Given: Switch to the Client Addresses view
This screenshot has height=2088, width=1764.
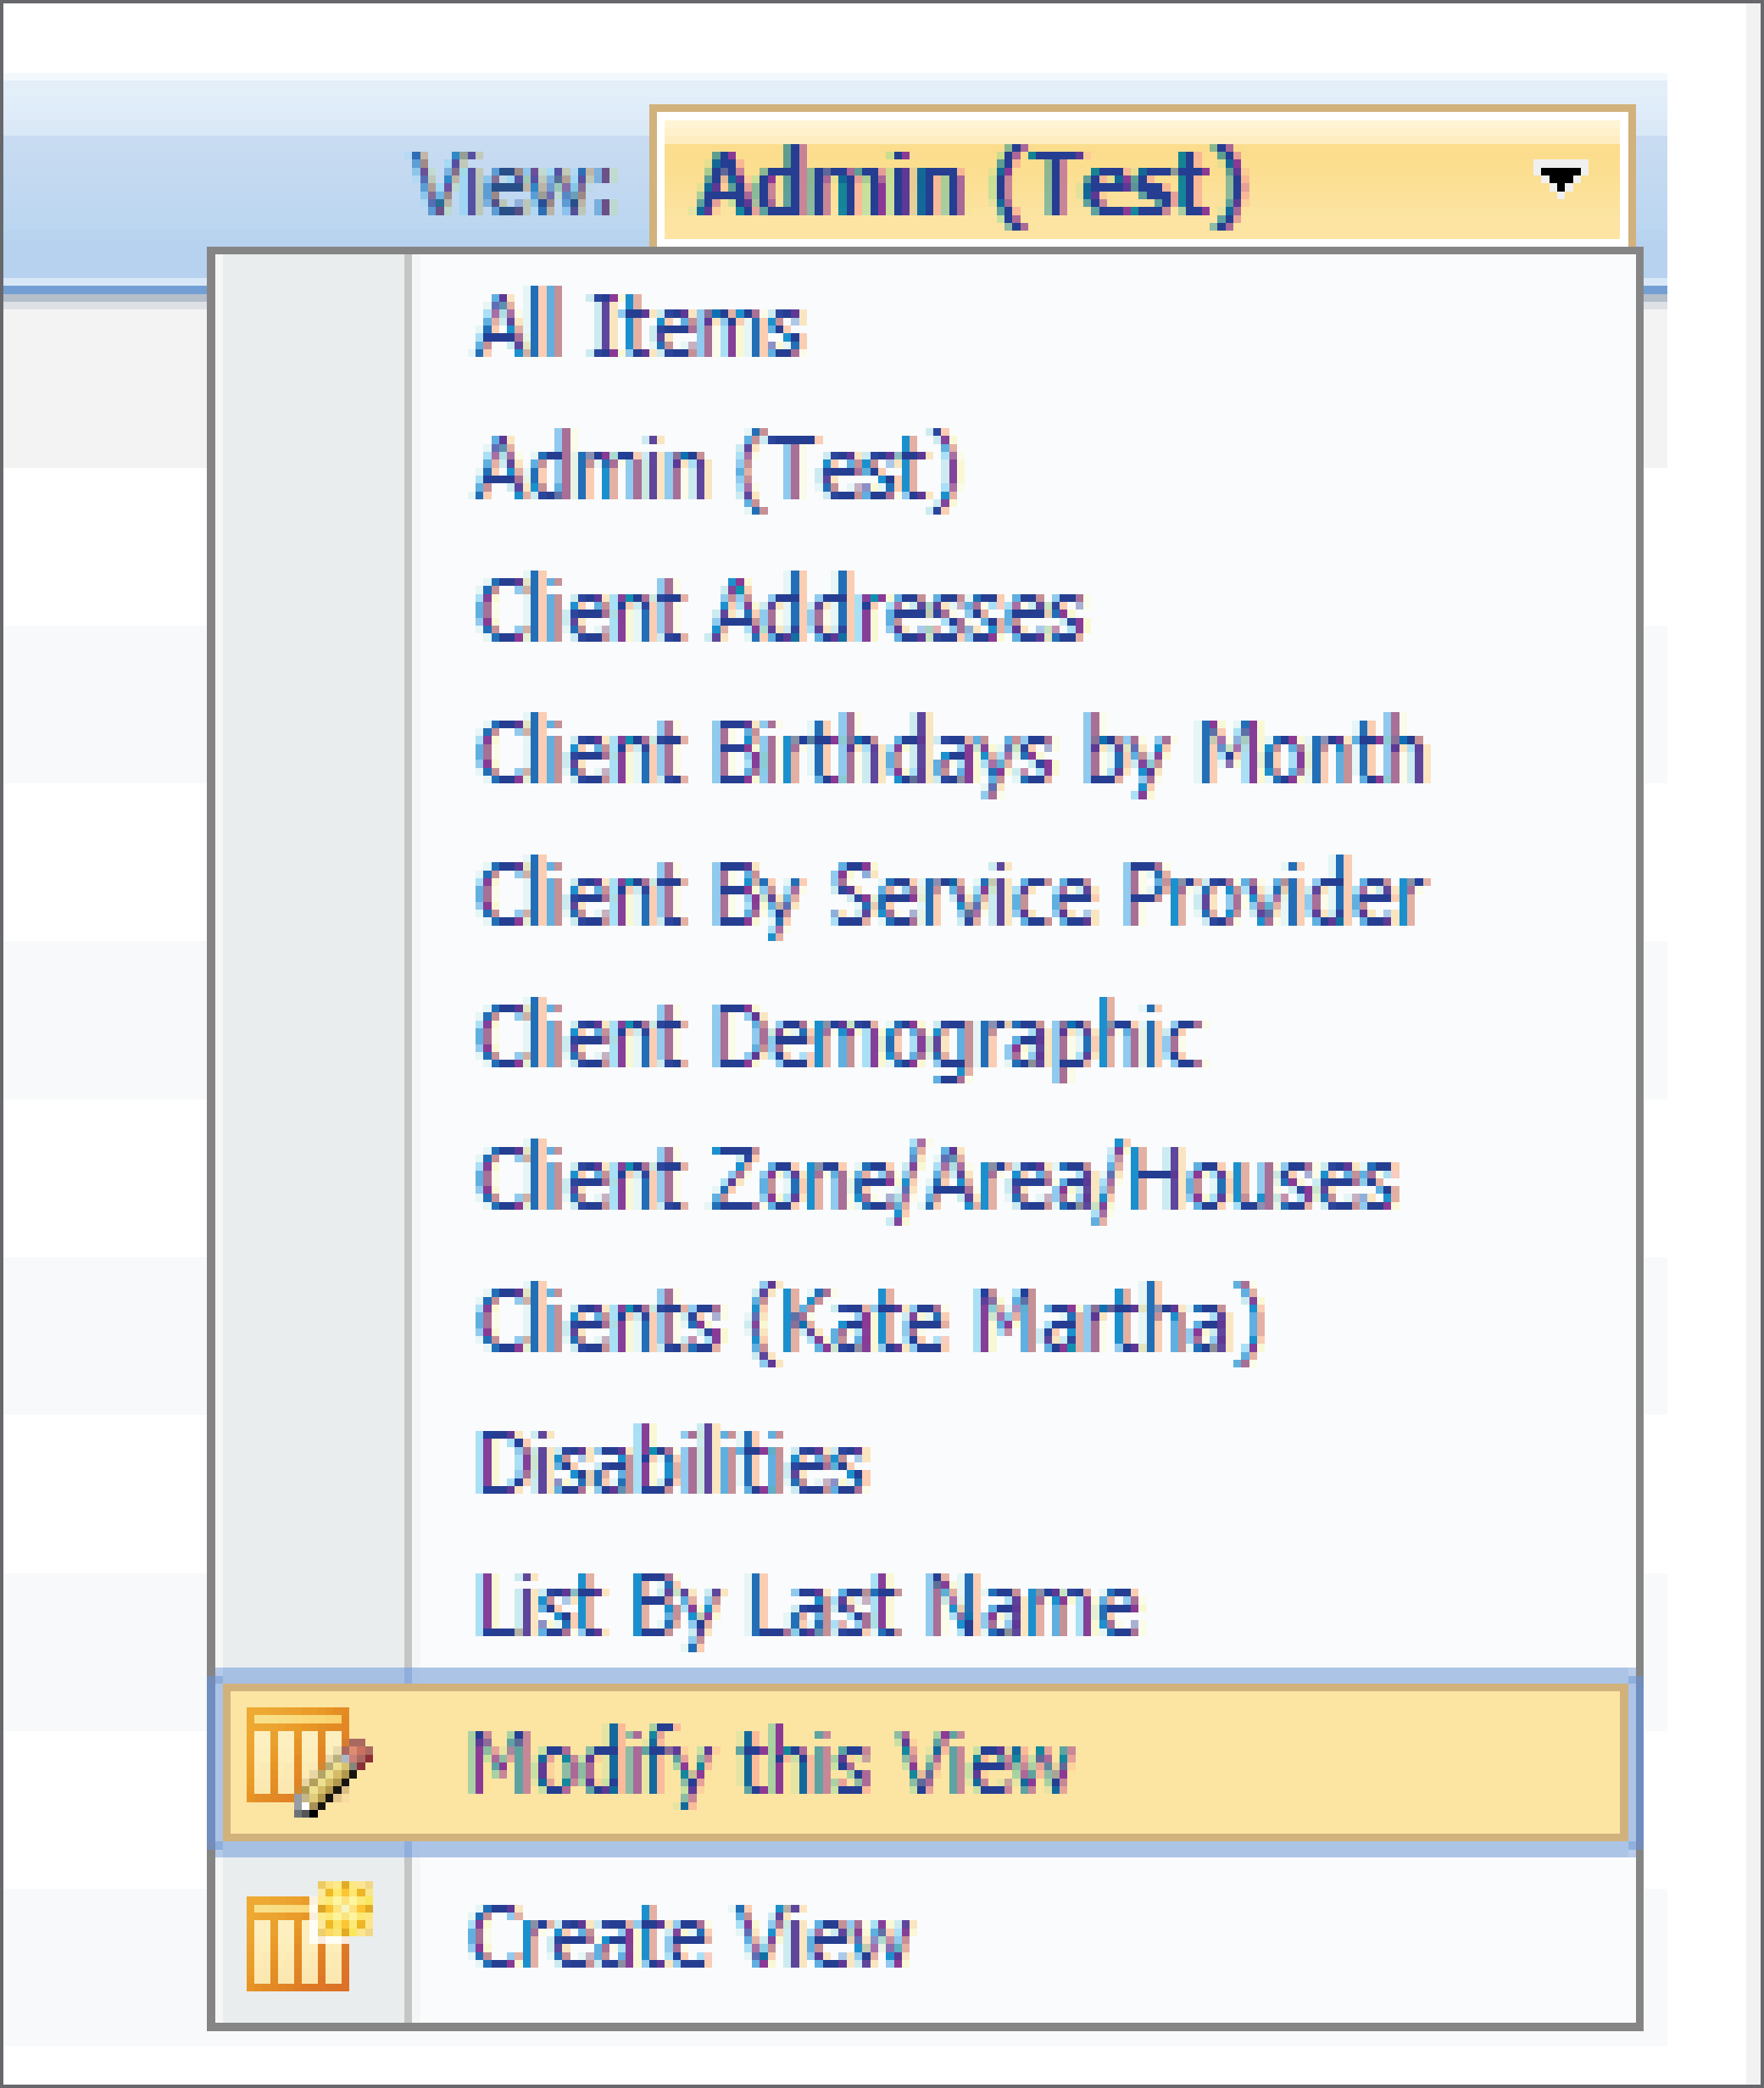Looking at the screenshot, I should tap(780, 610).
